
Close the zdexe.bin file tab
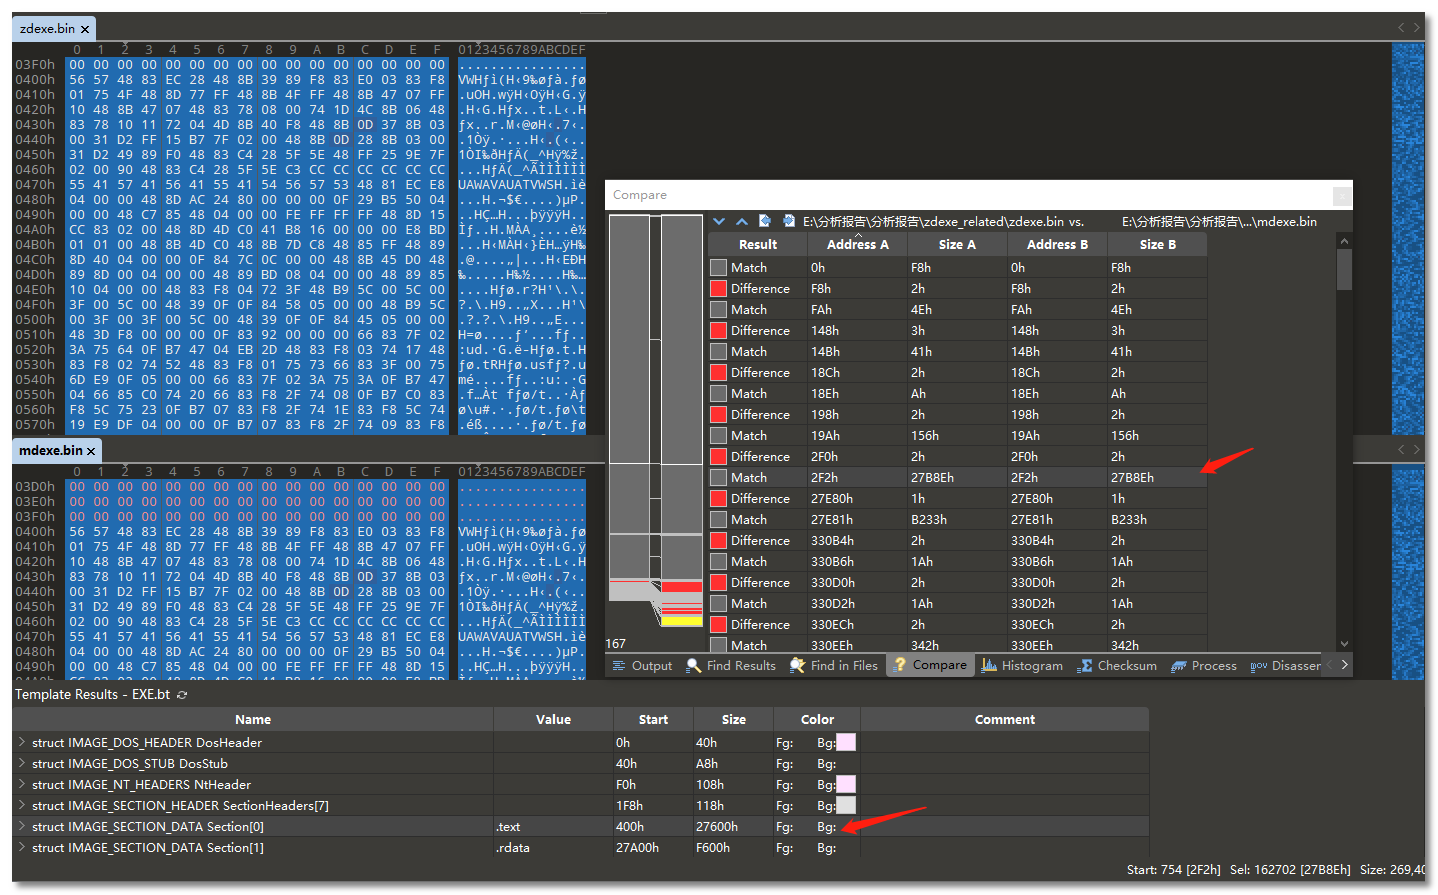85,30
